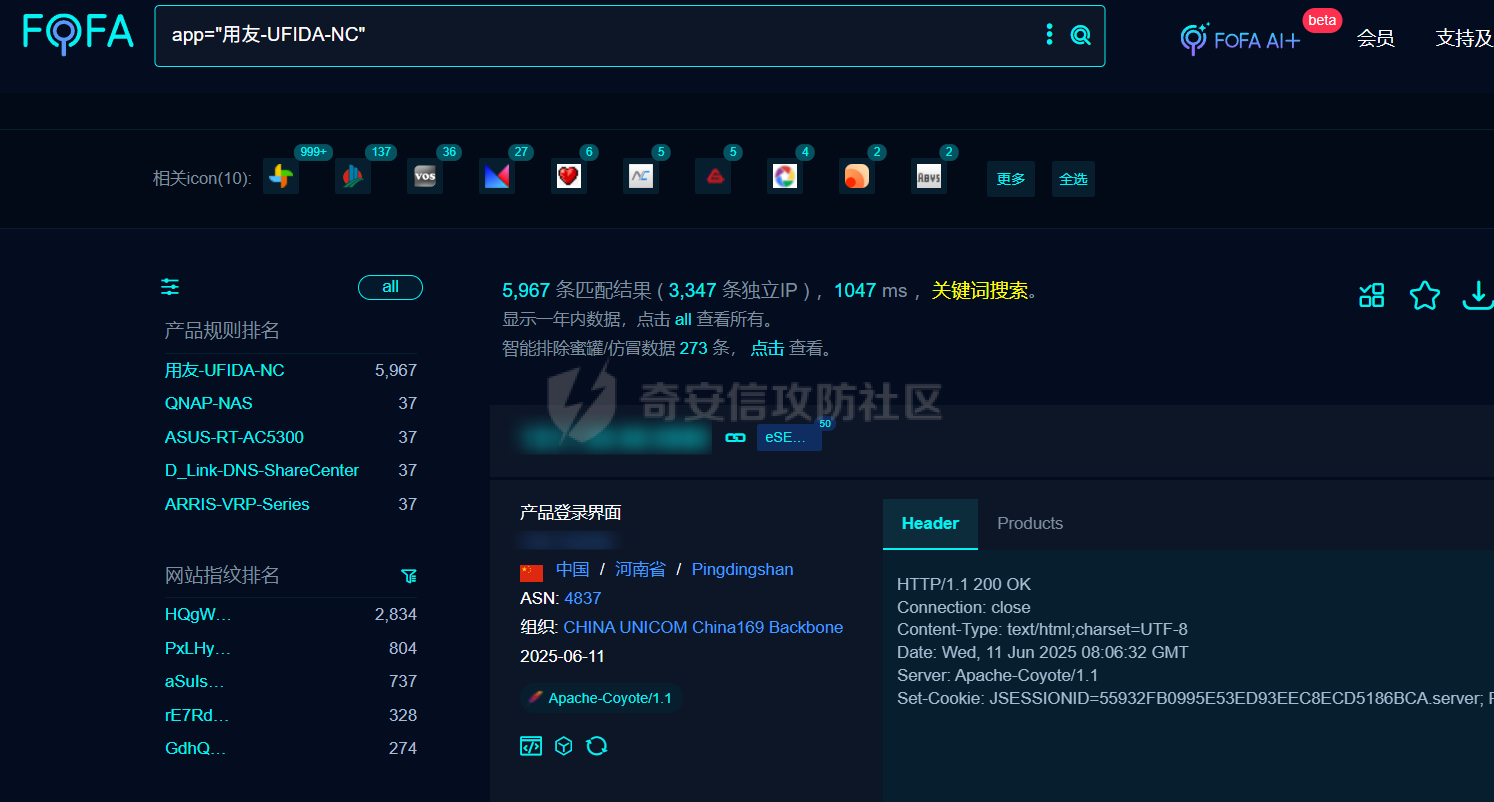
Task: Filter by 用友-UFIDA-NC product rule
Action: (225, 370)
